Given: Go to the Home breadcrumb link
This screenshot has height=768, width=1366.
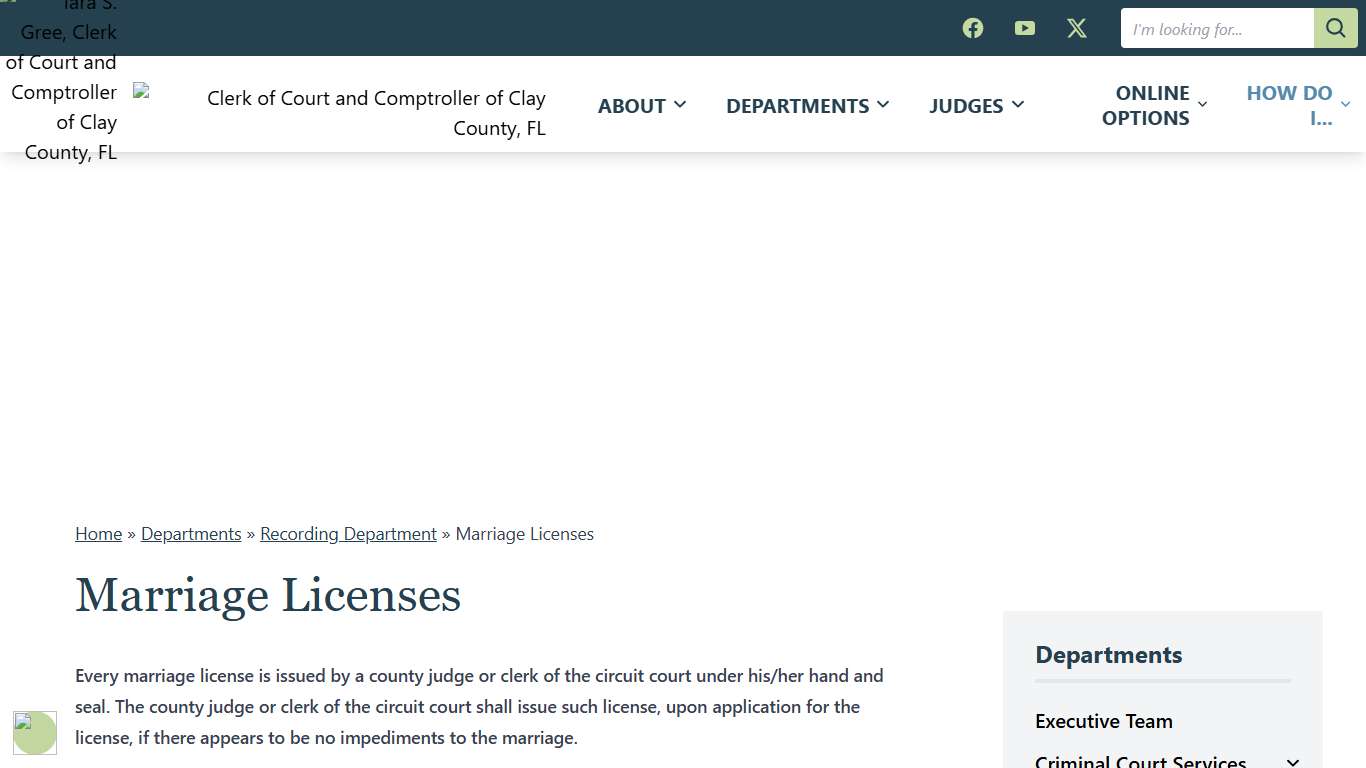Looking at the screenshot, I should pyautogui.click(x=98, y=533).
